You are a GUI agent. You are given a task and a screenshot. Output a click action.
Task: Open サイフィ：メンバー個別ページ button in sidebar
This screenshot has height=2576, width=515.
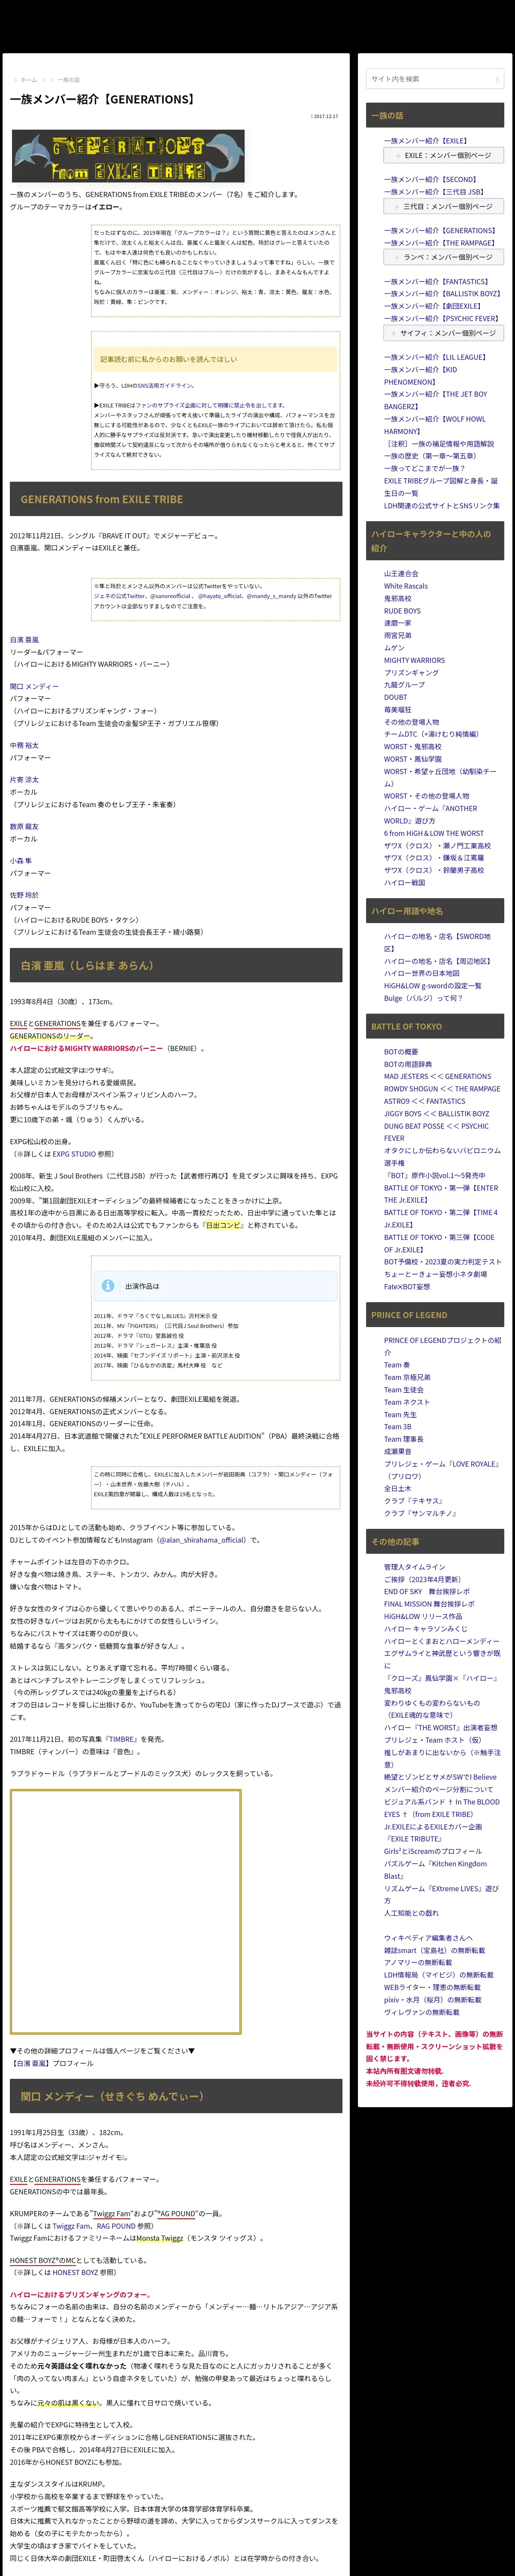[x=444, y=333]
